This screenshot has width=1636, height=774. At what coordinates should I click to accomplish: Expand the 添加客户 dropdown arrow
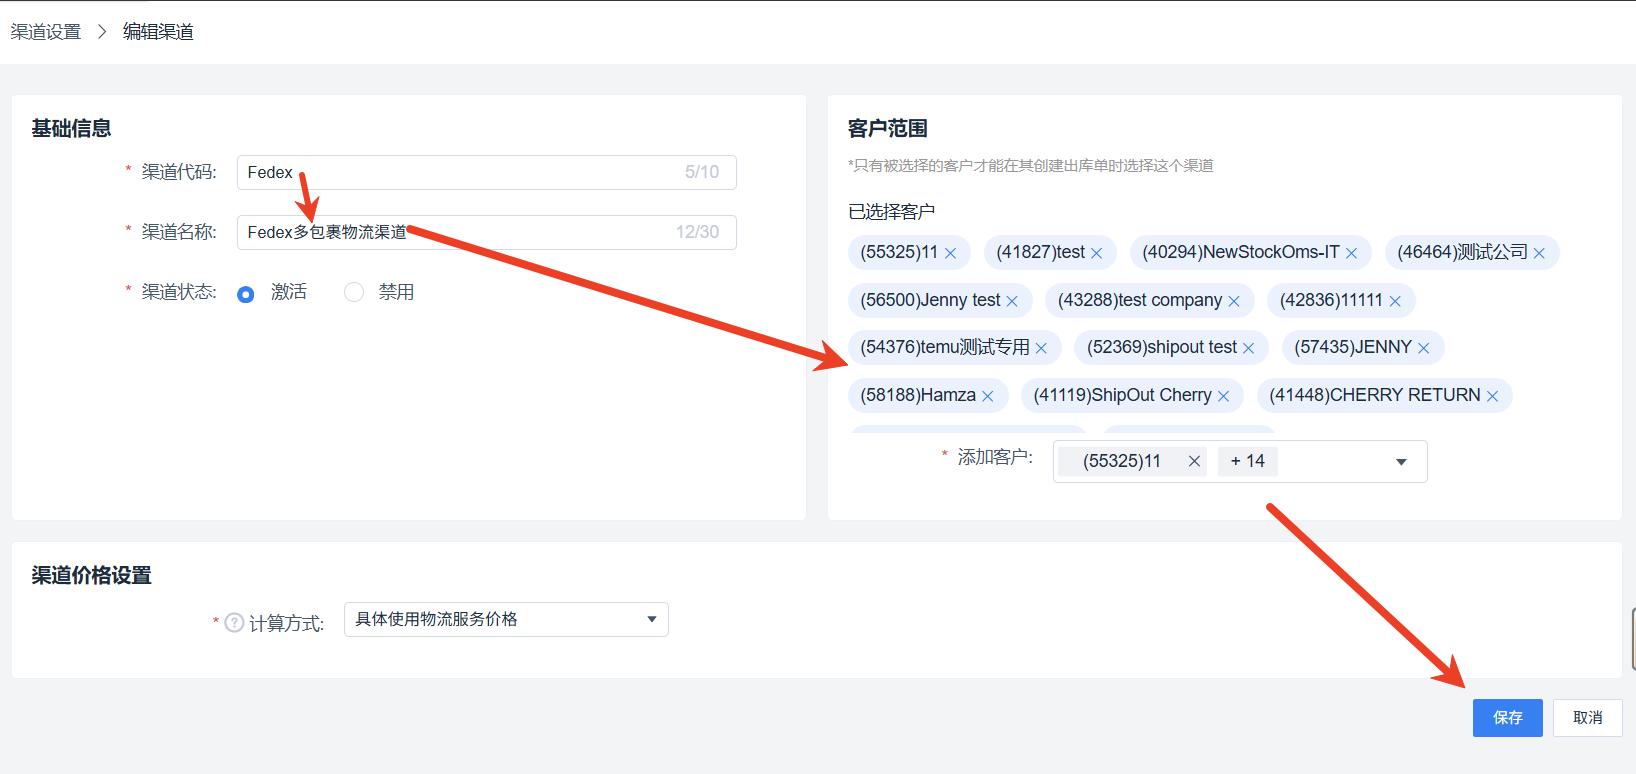click(x=1401, y=462)
